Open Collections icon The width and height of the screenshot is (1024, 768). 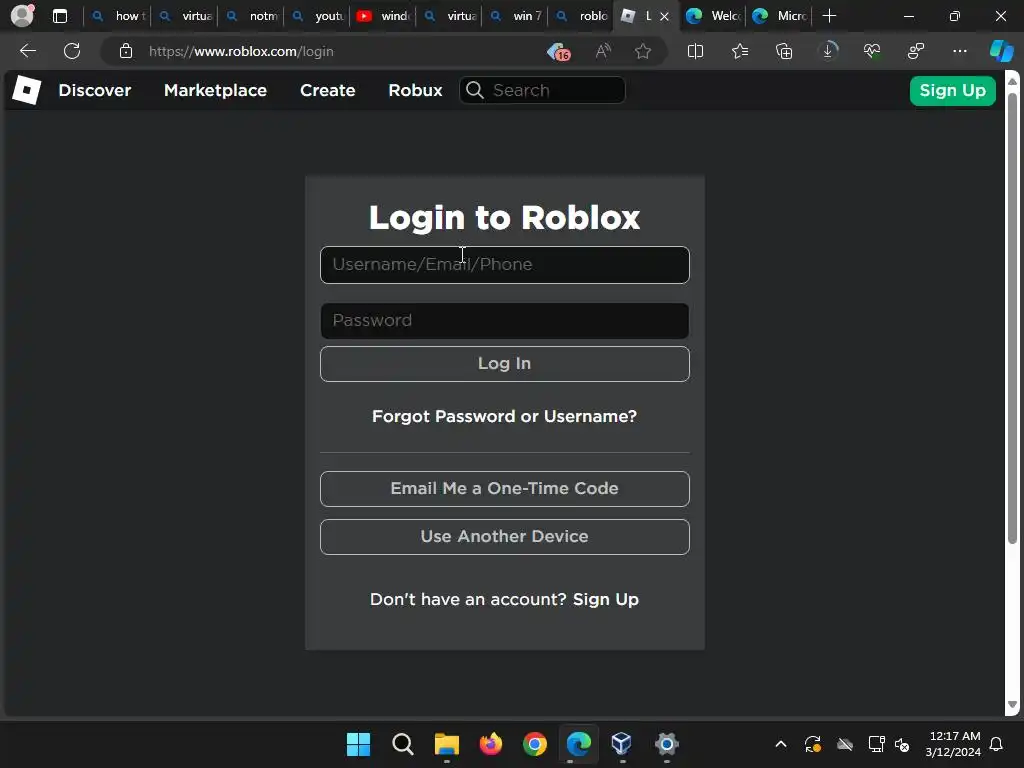(x=784, y=51)
